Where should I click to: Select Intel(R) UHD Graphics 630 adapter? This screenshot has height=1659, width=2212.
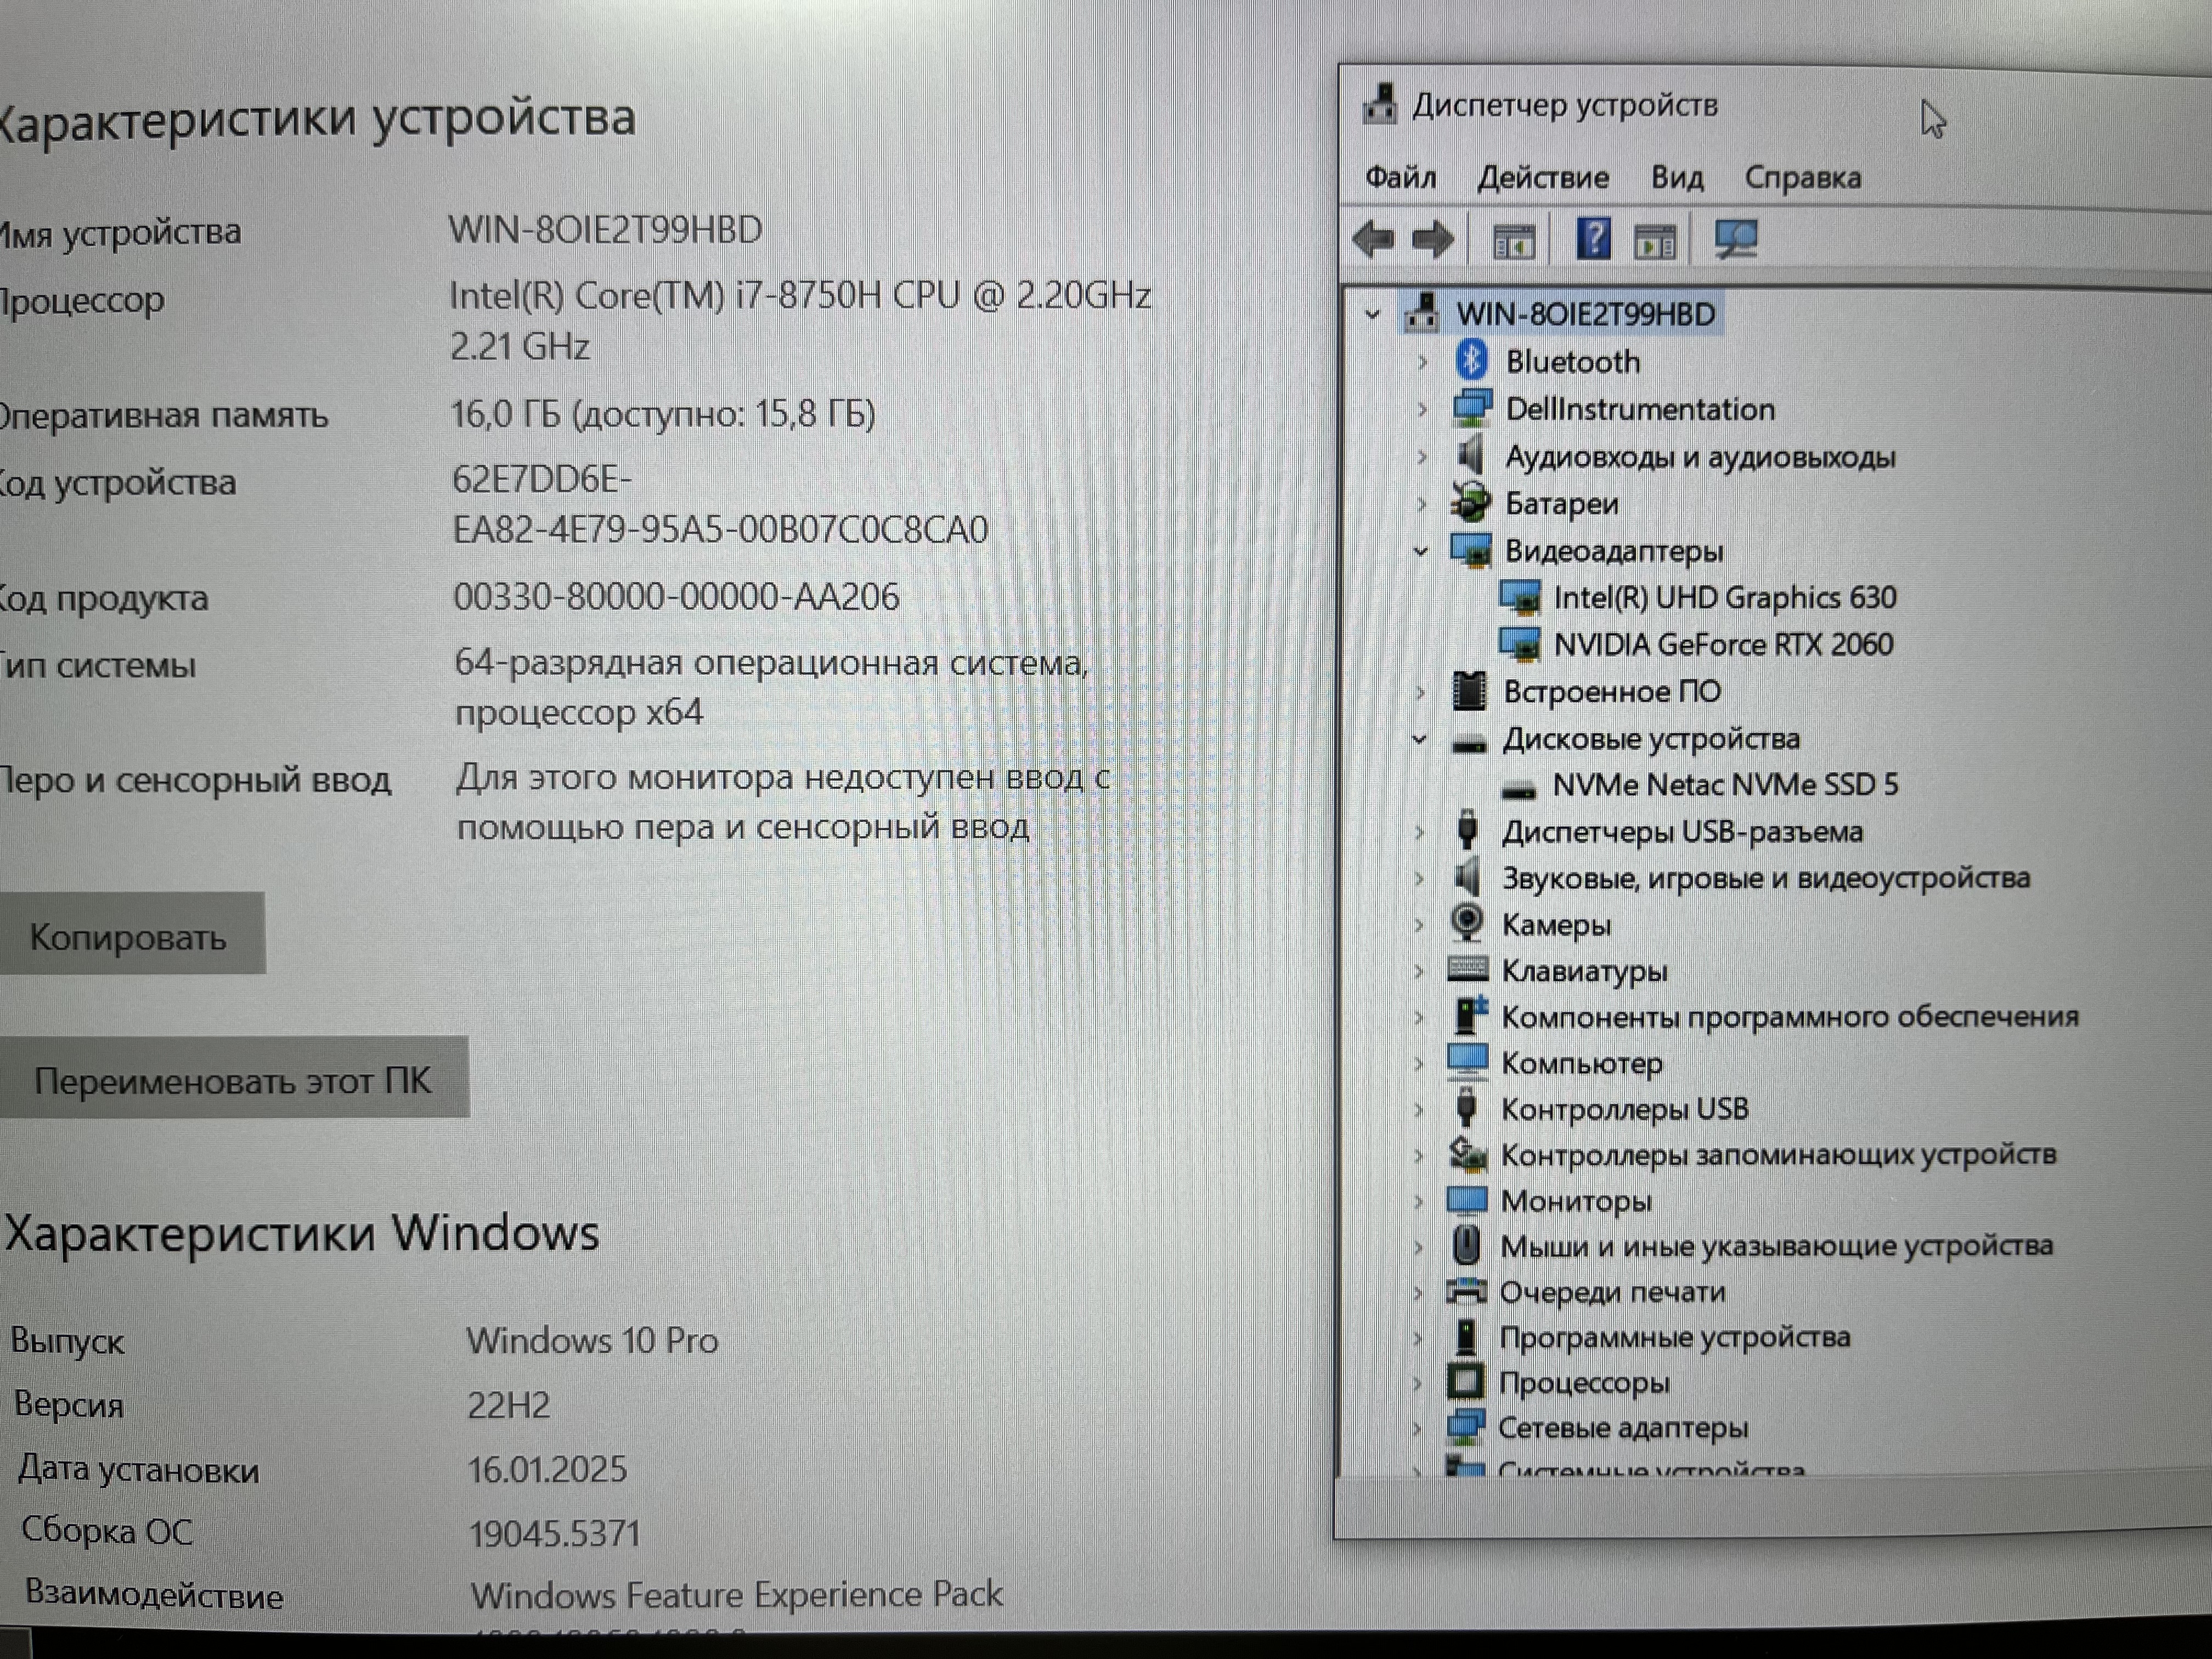pos(1724,598)
